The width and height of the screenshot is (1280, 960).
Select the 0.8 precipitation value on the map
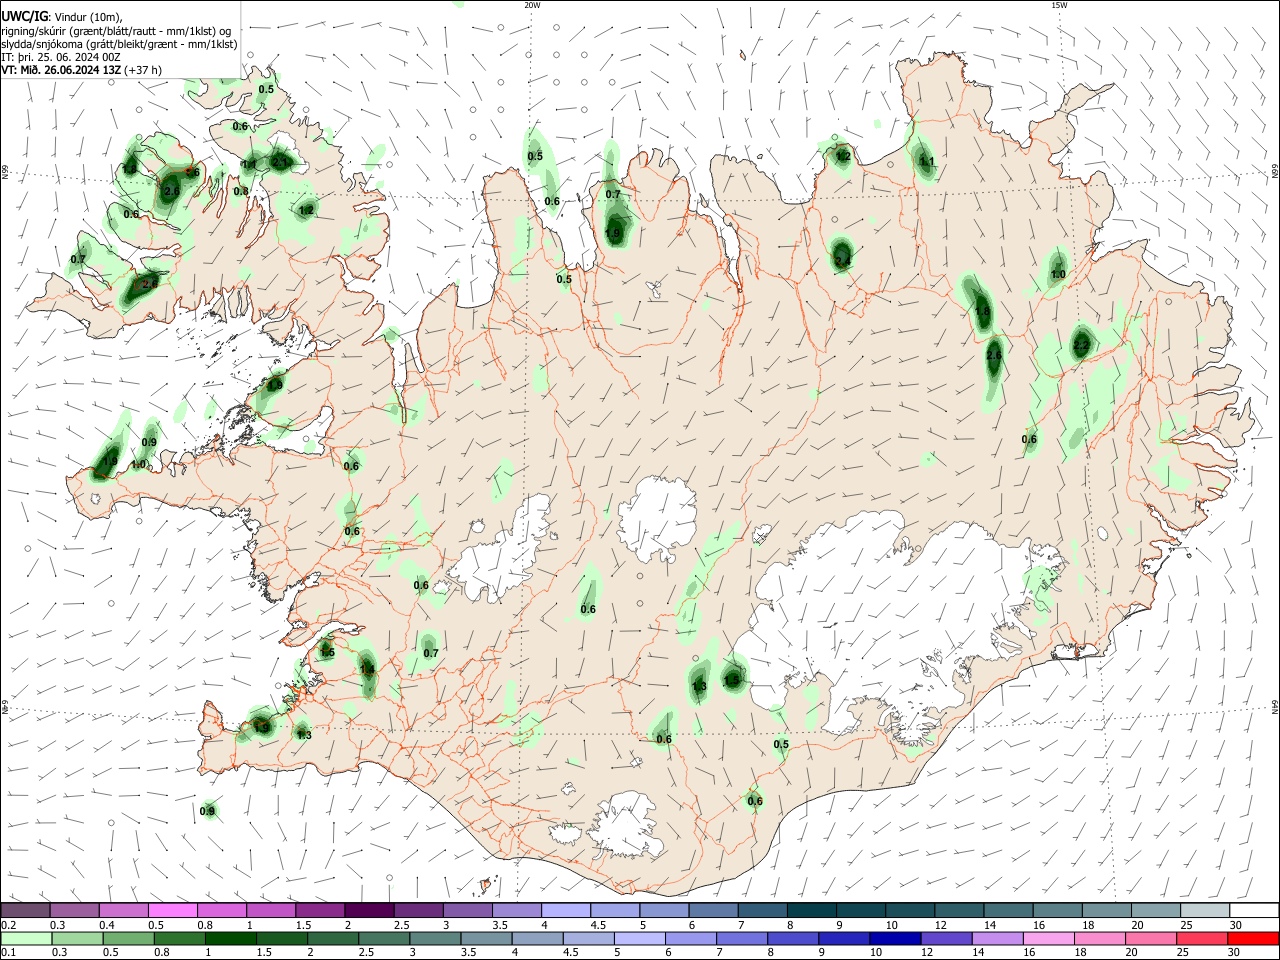(x=241, y=191)
